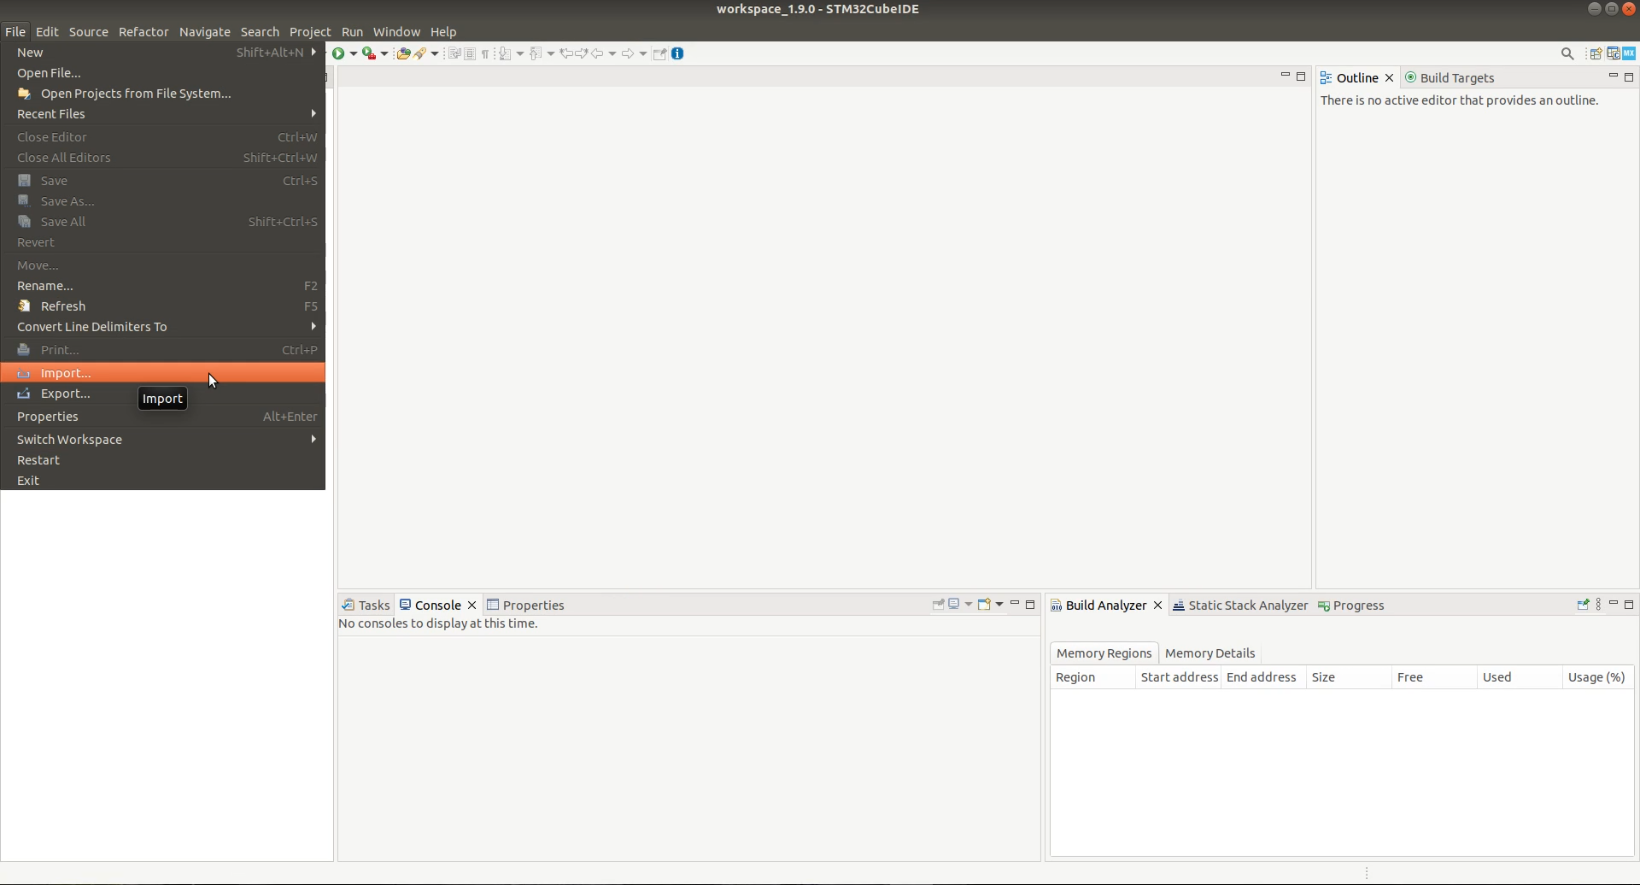Minimize the editor area
Screen dimensions: 1640x885
tap(1285, 76)
